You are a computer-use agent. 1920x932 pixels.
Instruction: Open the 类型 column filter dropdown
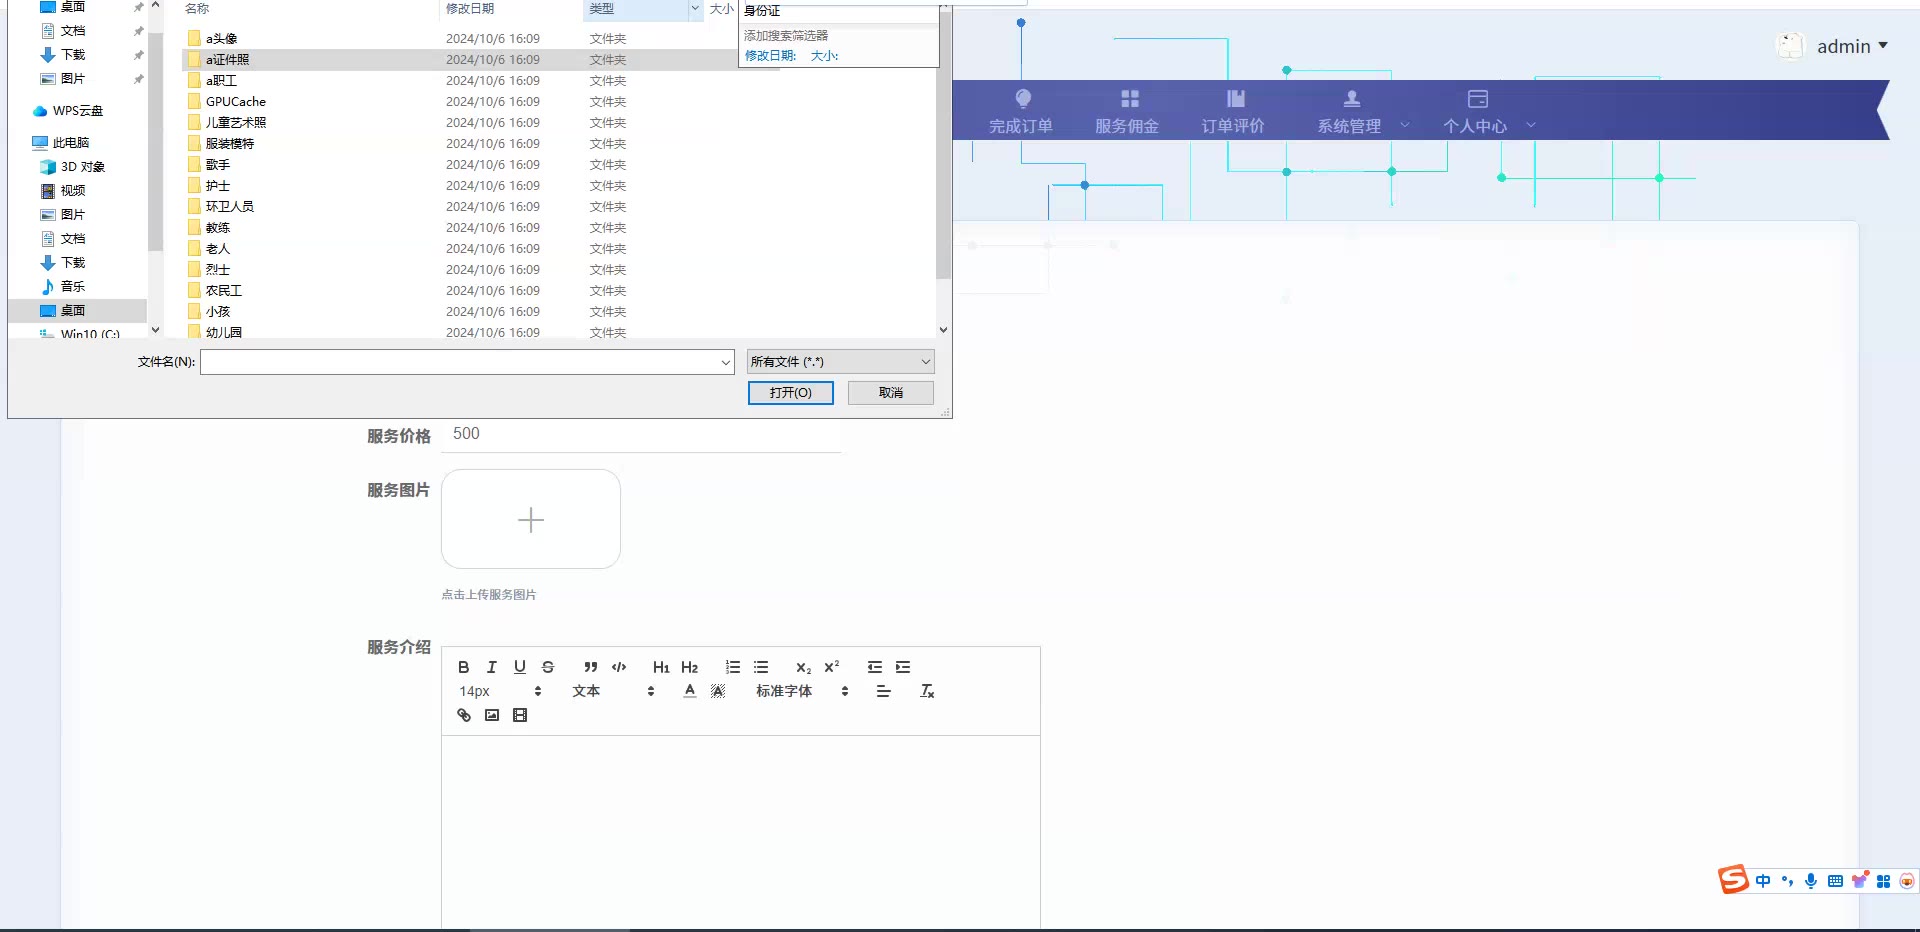point(694,9)
